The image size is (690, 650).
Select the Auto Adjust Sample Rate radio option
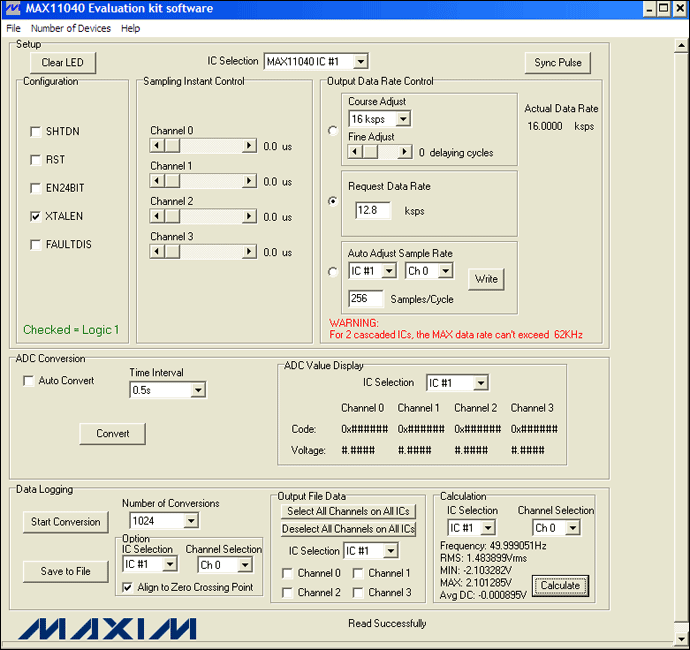[x=333, y=271]
